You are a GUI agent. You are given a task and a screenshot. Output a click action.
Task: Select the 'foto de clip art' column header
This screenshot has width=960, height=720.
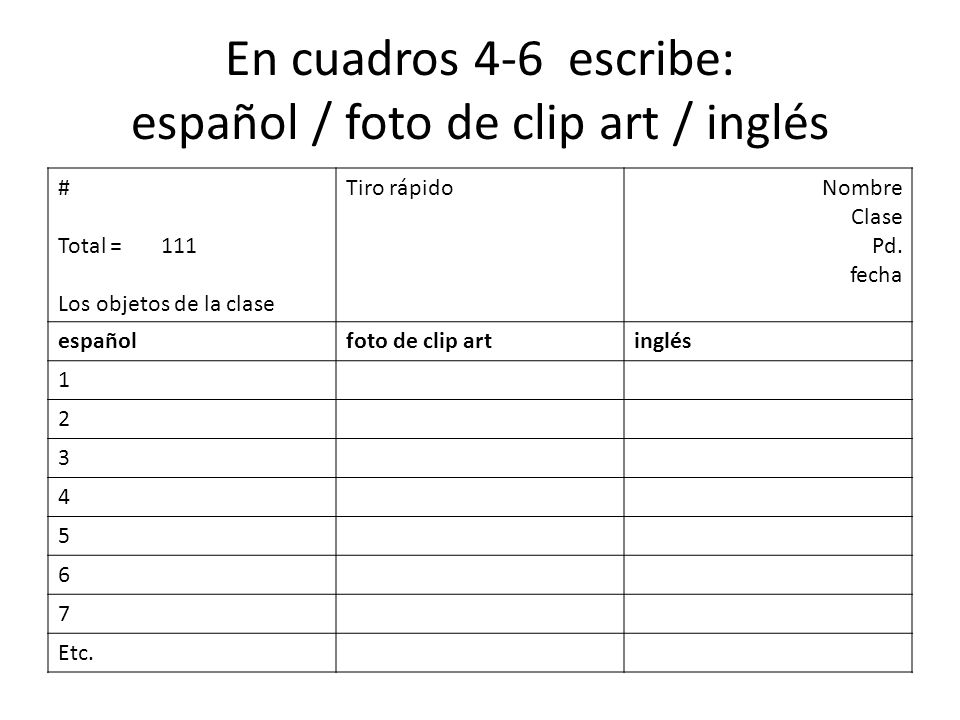pos(479,341)
